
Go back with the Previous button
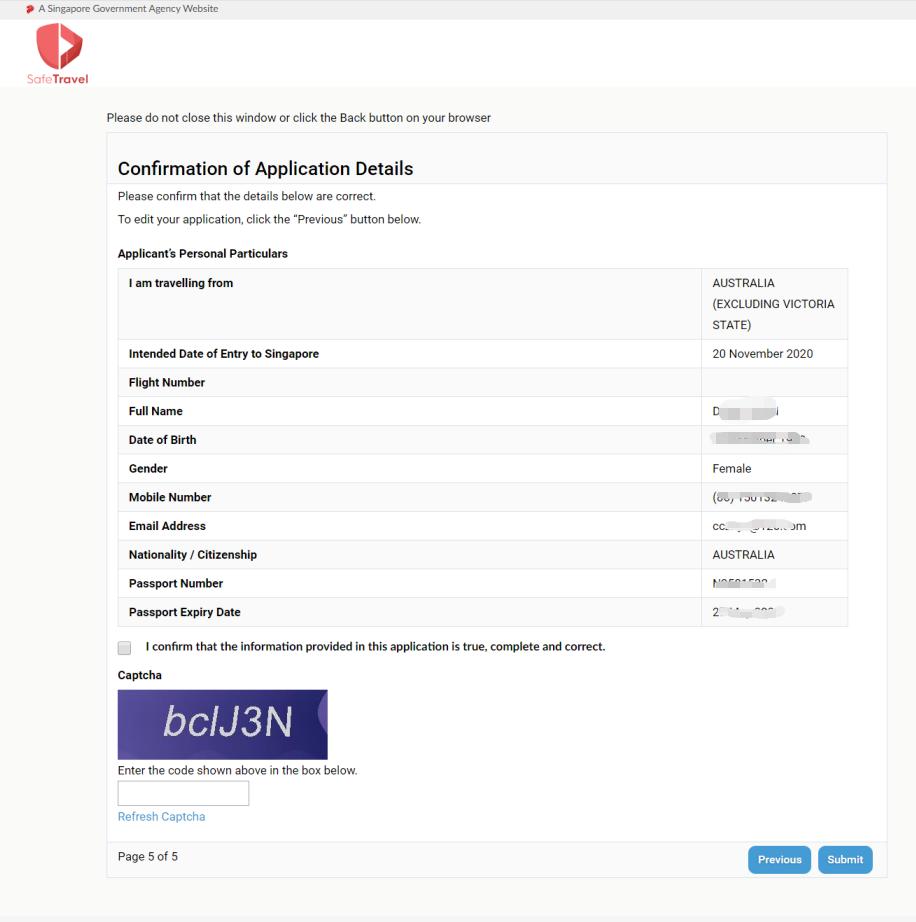pyautogui.click(x=779, y=860)
